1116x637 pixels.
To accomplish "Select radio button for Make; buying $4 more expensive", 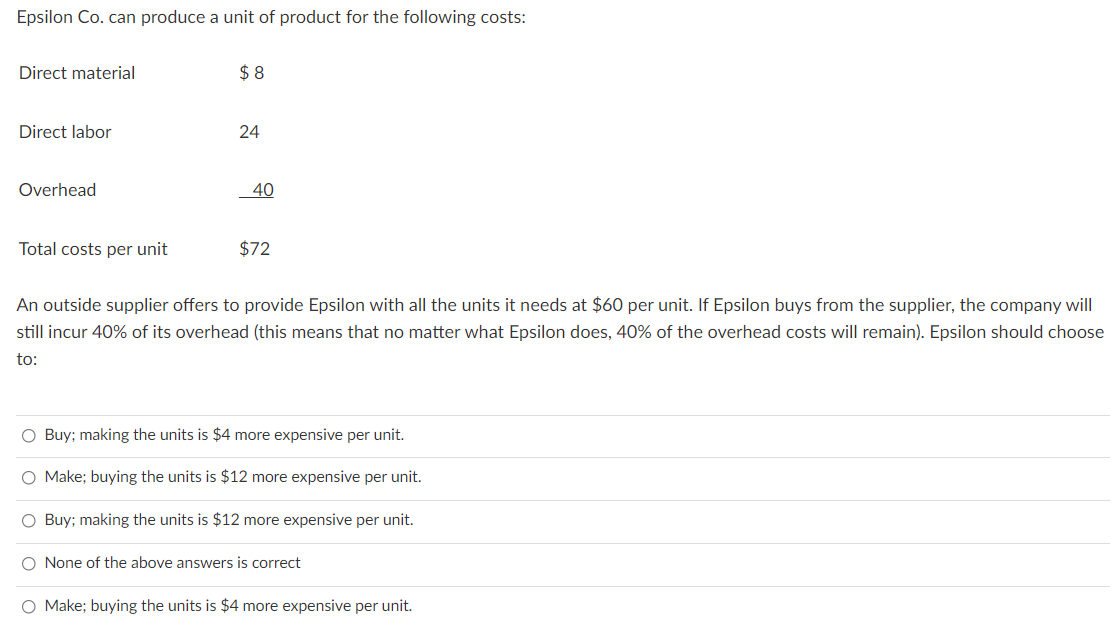I will click(28, 606).
